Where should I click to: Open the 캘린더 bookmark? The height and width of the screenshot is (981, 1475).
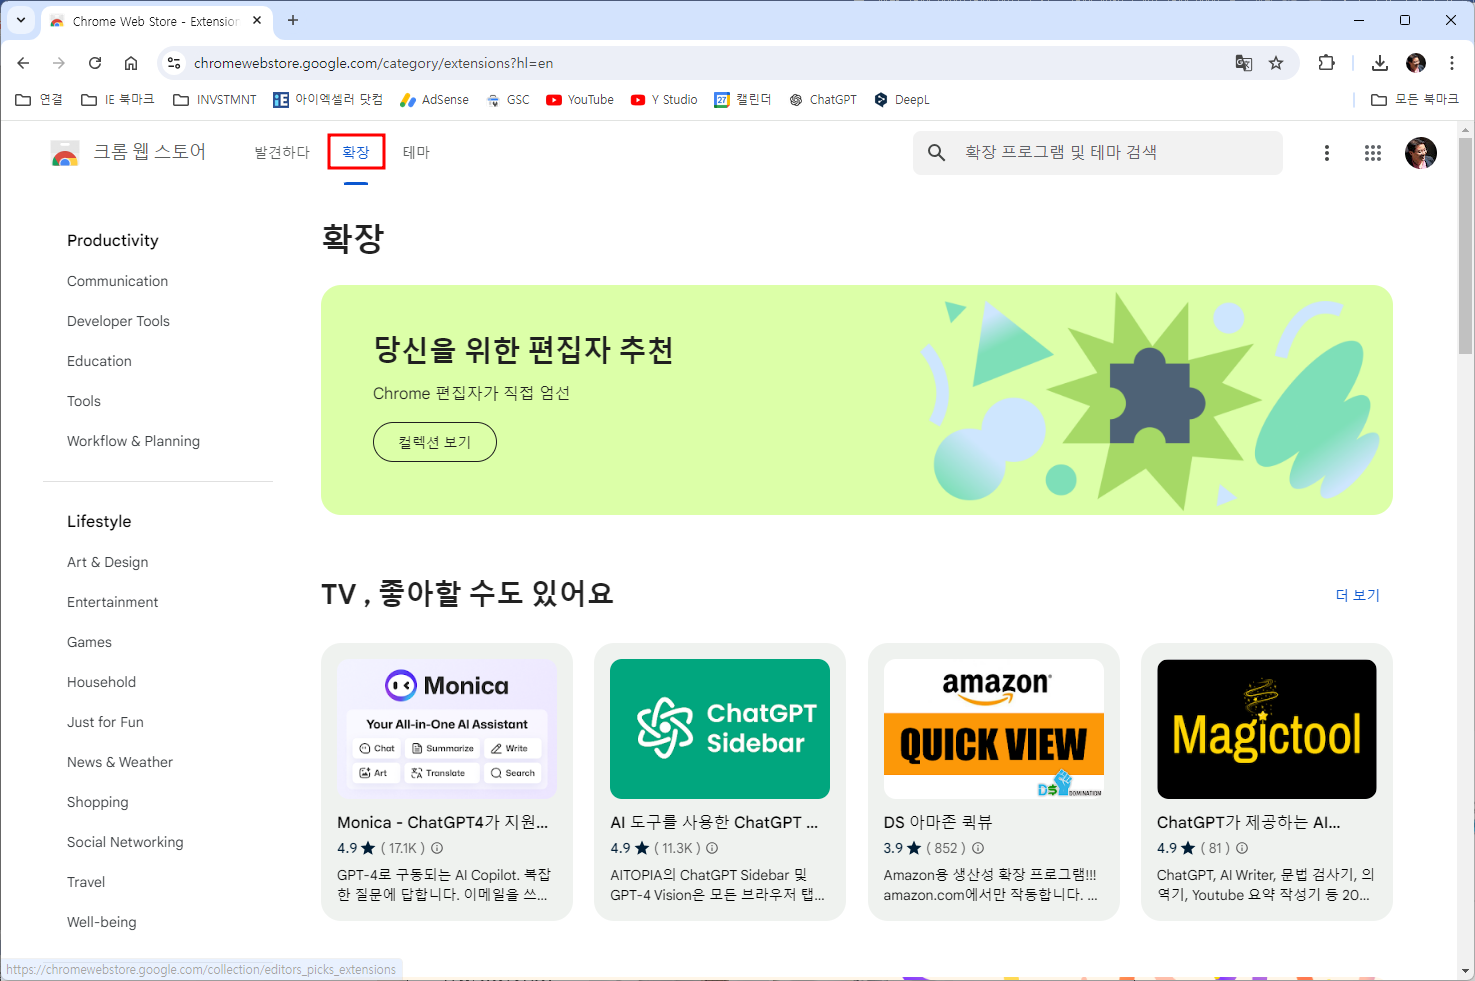tap(743, 100)
